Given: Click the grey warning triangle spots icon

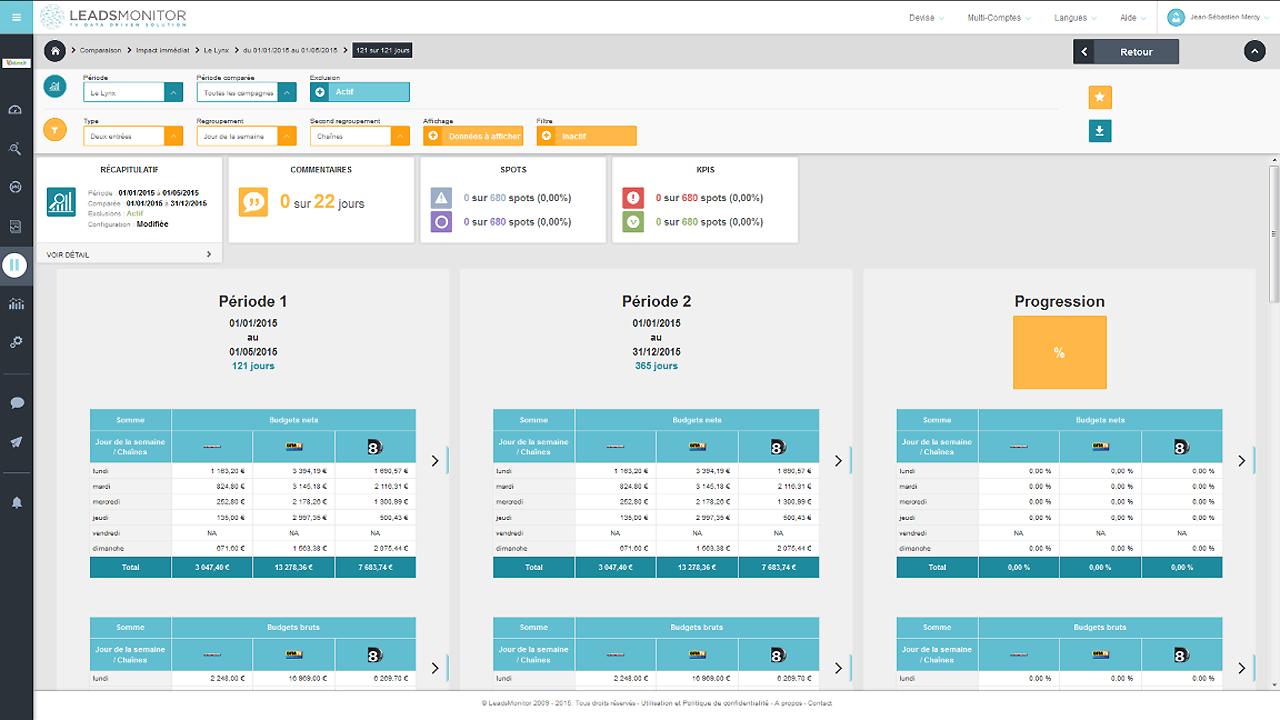Looking at the screenshot, I should point(441,198).
